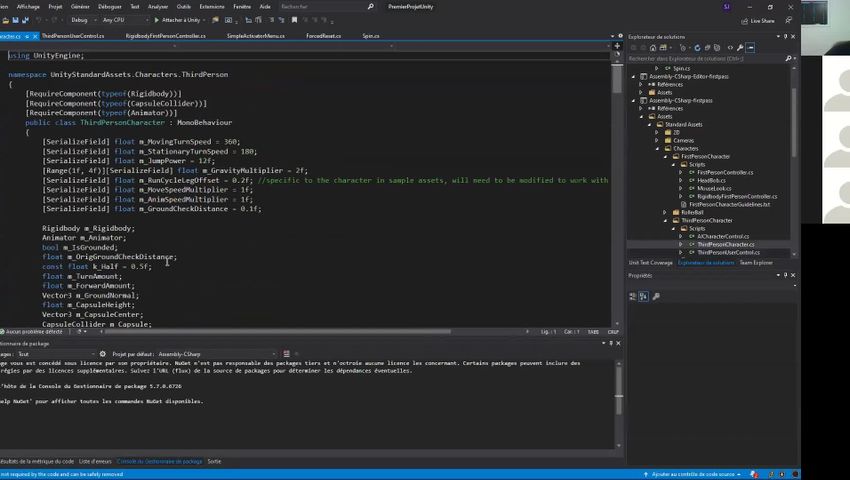Click the Alphabetical sort icon in Properties panel

tap(643, 296)
